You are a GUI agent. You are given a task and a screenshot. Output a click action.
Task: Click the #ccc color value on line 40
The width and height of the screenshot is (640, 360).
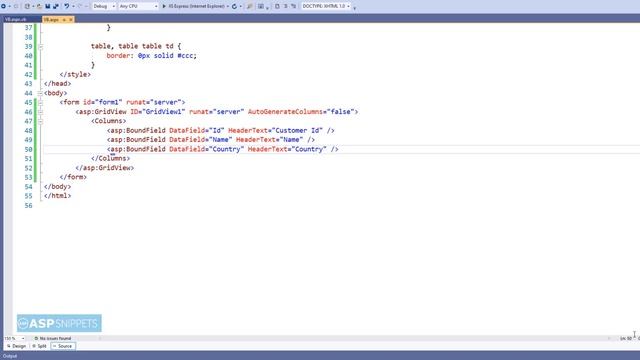pyautogui.click(x=185, y=56)
